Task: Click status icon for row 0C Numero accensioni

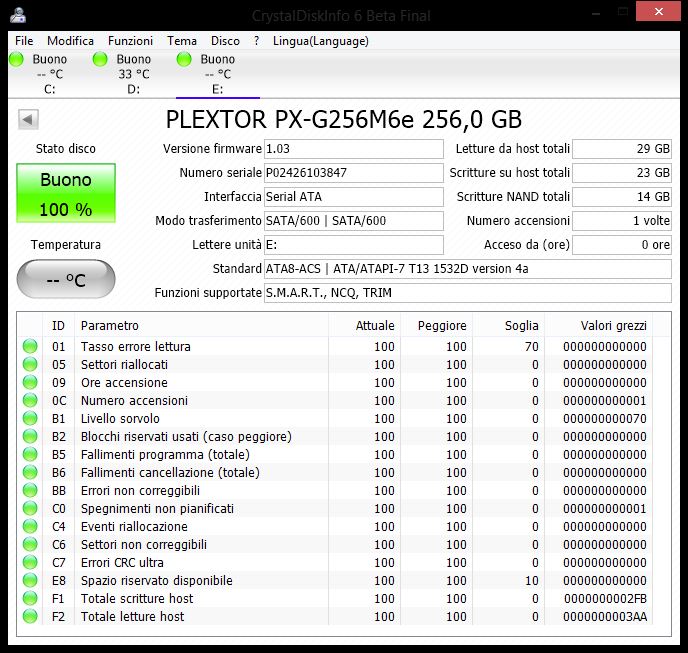Action: [30, 400]
